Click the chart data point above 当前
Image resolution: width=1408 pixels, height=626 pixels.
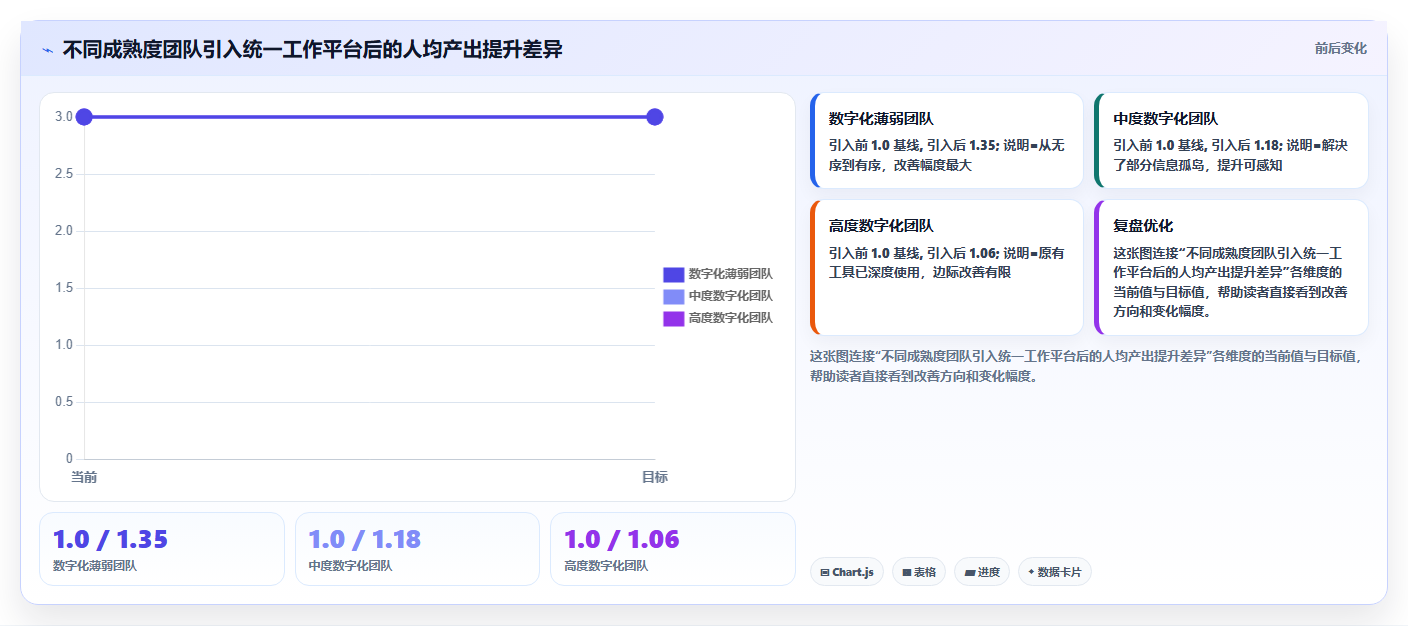point(84,117)
